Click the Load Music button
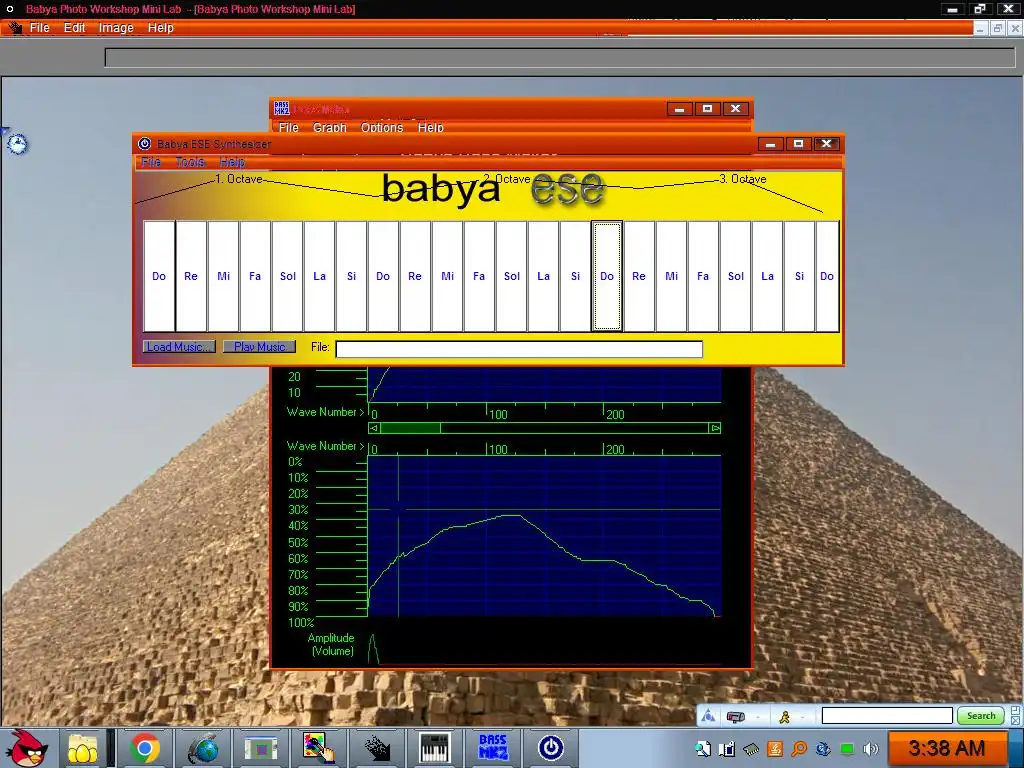This screenshot has width=1024, height=768. click(179, 347)
